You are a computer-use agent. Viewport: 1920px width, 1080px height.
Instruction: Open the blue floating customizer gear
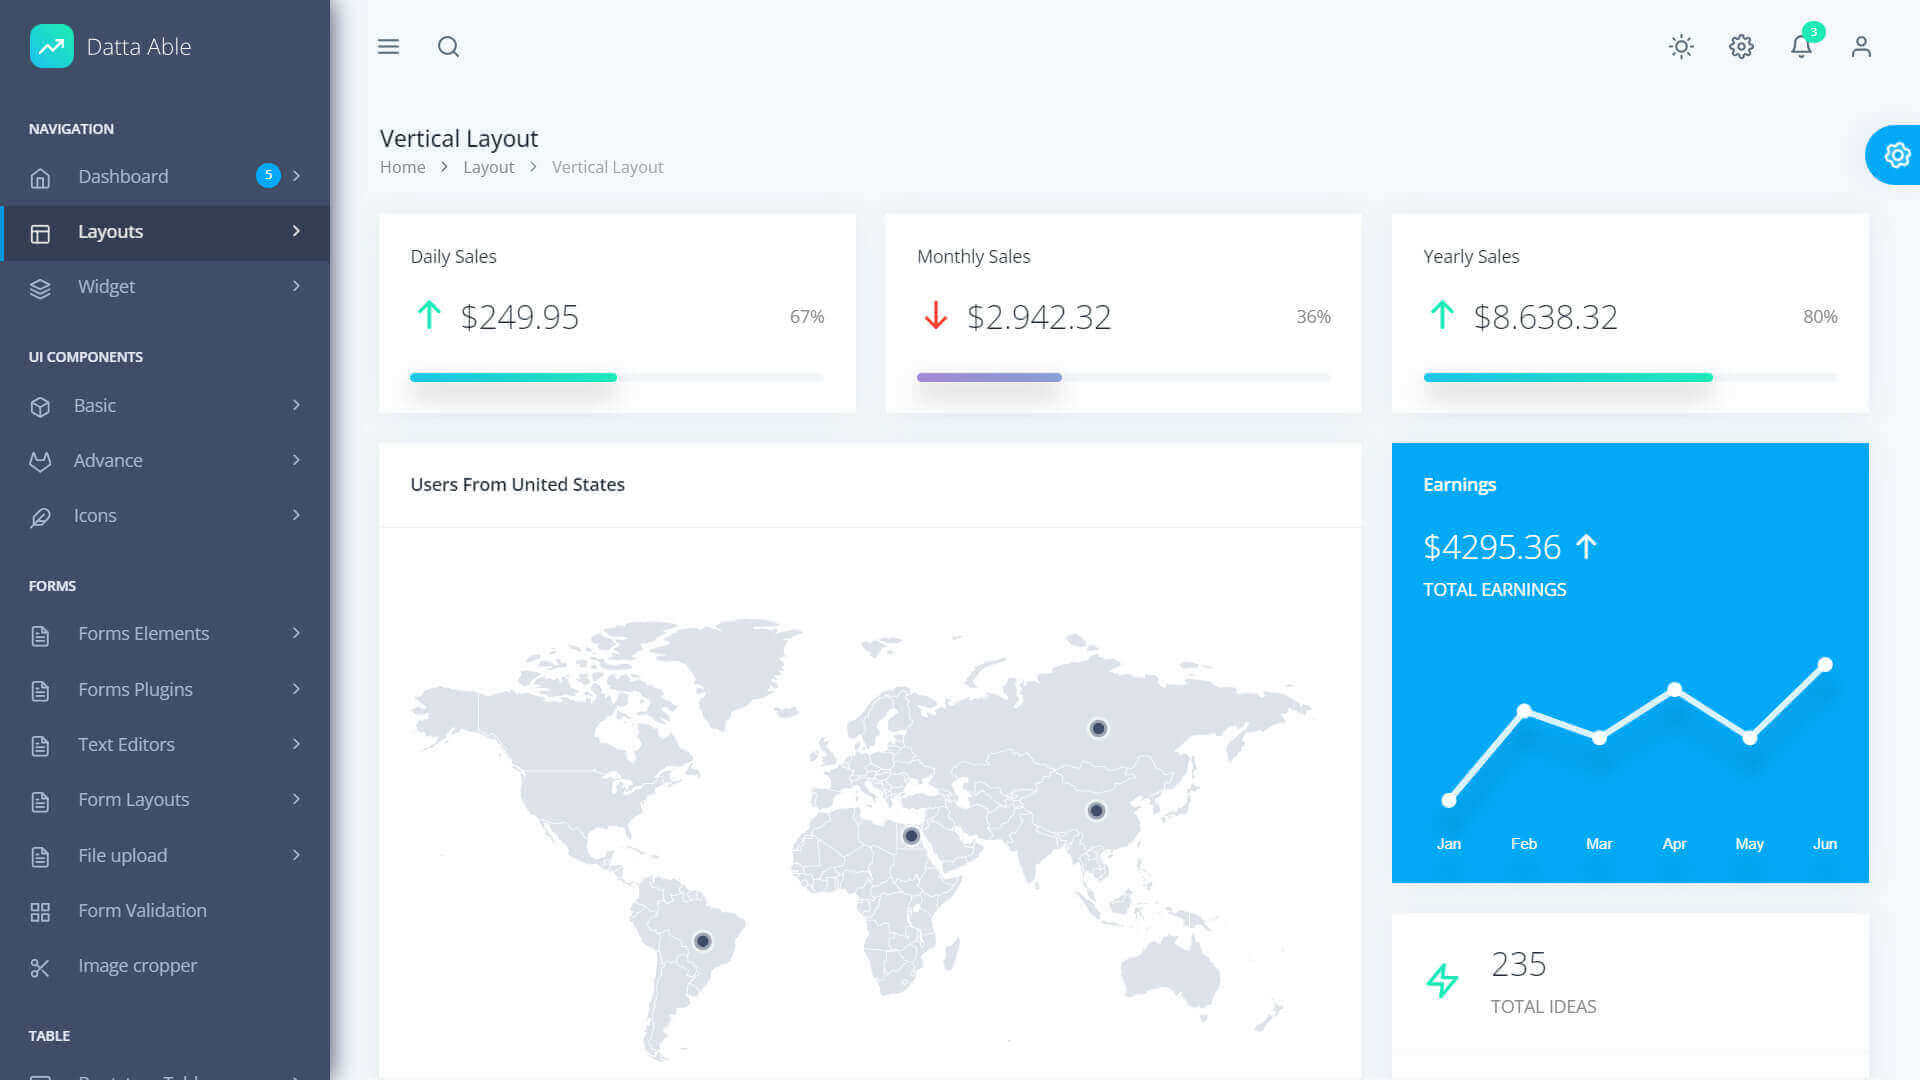(x=1896, y=155)
